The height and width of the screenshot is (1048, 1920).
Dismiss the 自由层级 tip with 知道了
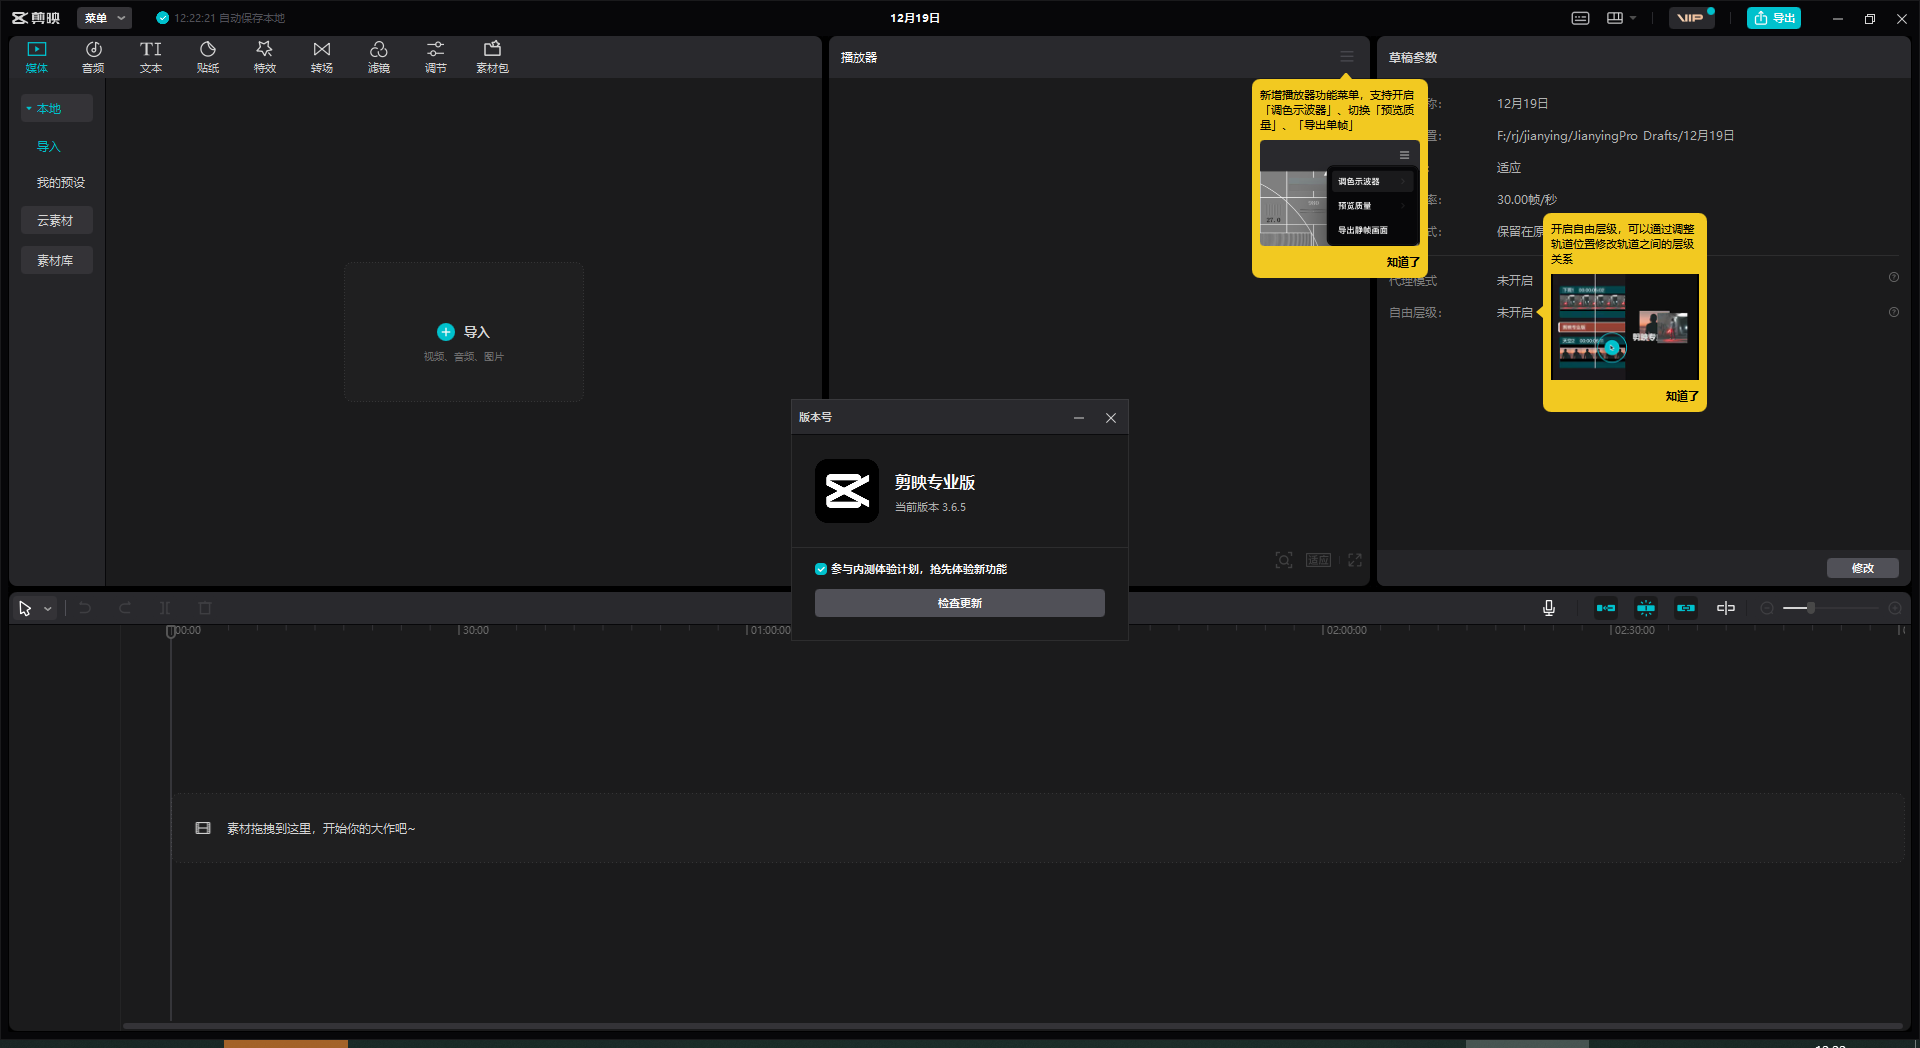[1682, 396]
